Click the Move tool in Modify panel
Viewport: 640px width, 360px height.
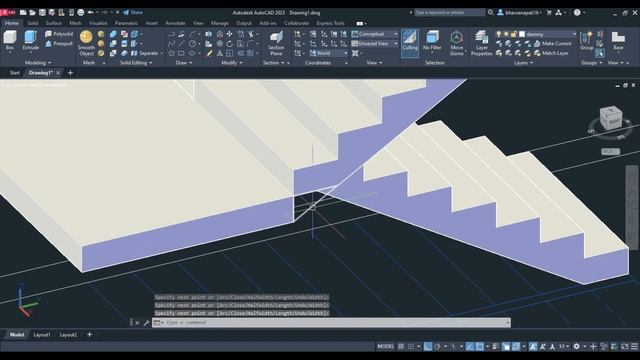pos(229,34)
